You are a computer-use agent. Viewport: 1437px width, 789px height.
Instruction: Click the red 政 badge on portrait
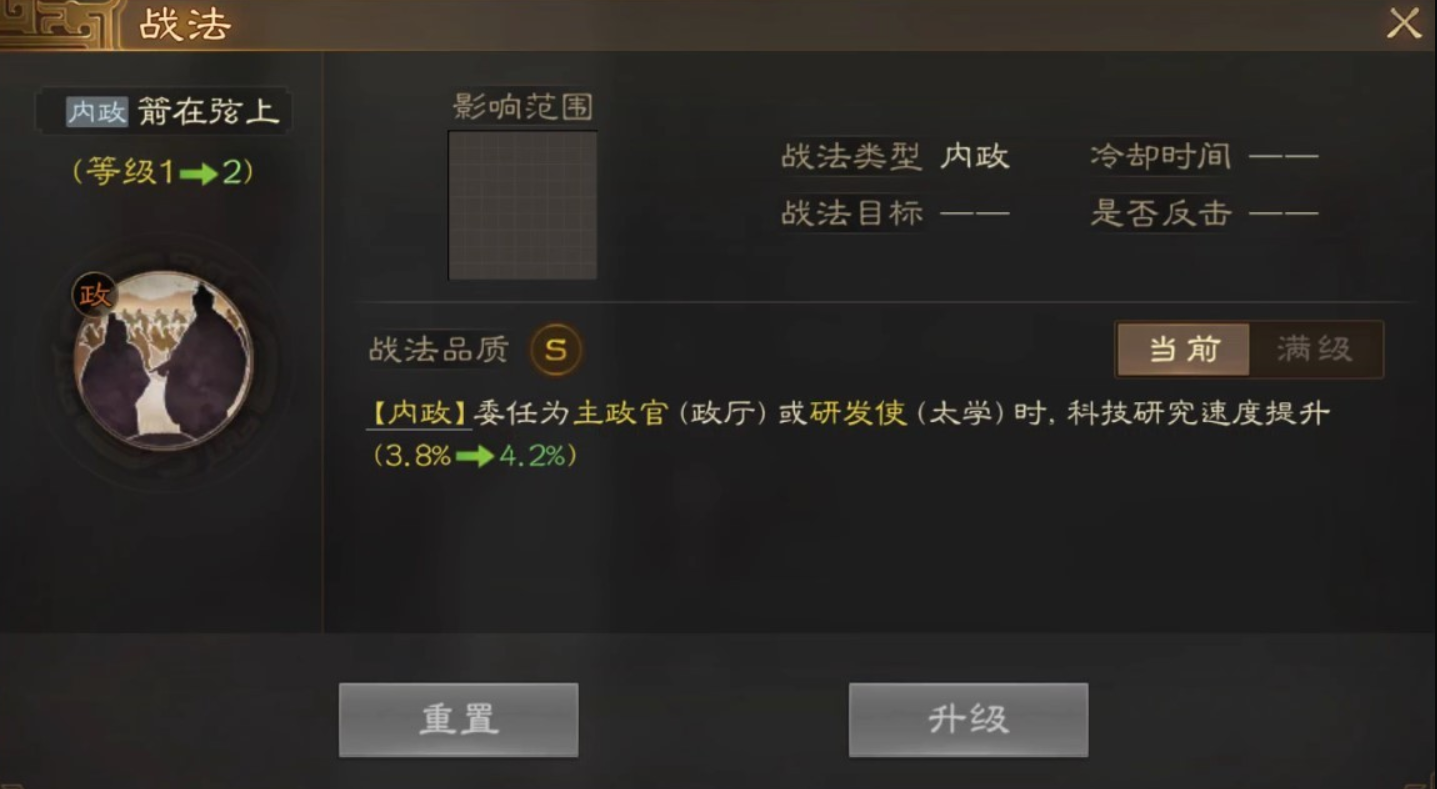click(95, 295)
